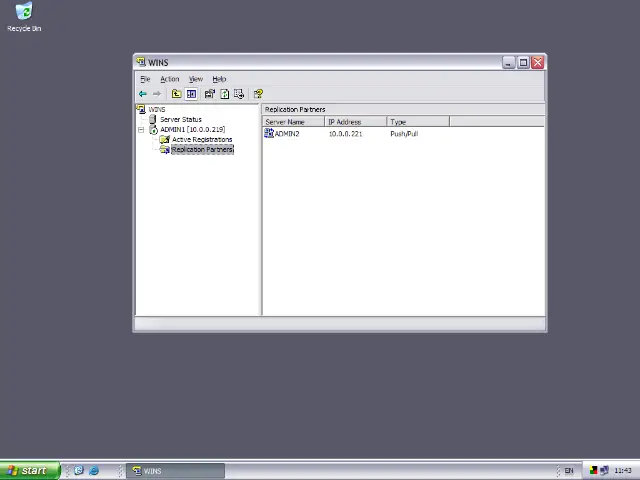640x480 pixels.
Task: Click the WINS root icon in tree
Action: pyautogui.click(x=141, y=109)
